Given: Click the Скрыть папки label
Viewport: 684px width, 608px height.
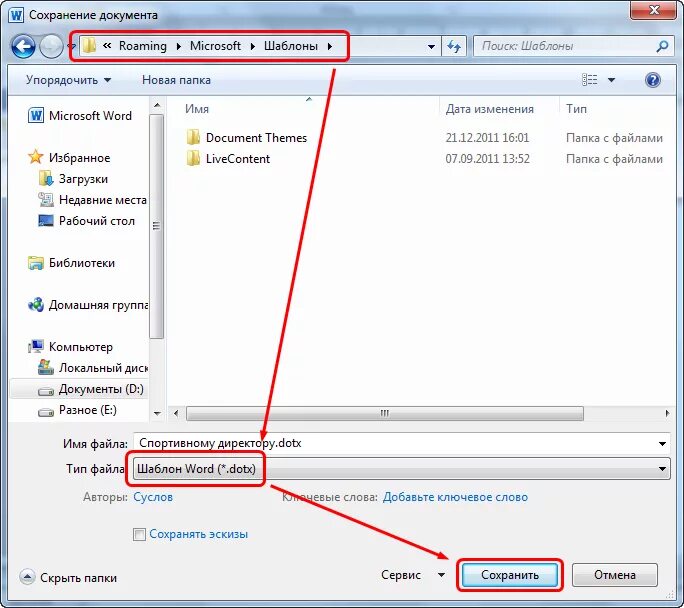Looking at the screenshot, I should point(79,577).
